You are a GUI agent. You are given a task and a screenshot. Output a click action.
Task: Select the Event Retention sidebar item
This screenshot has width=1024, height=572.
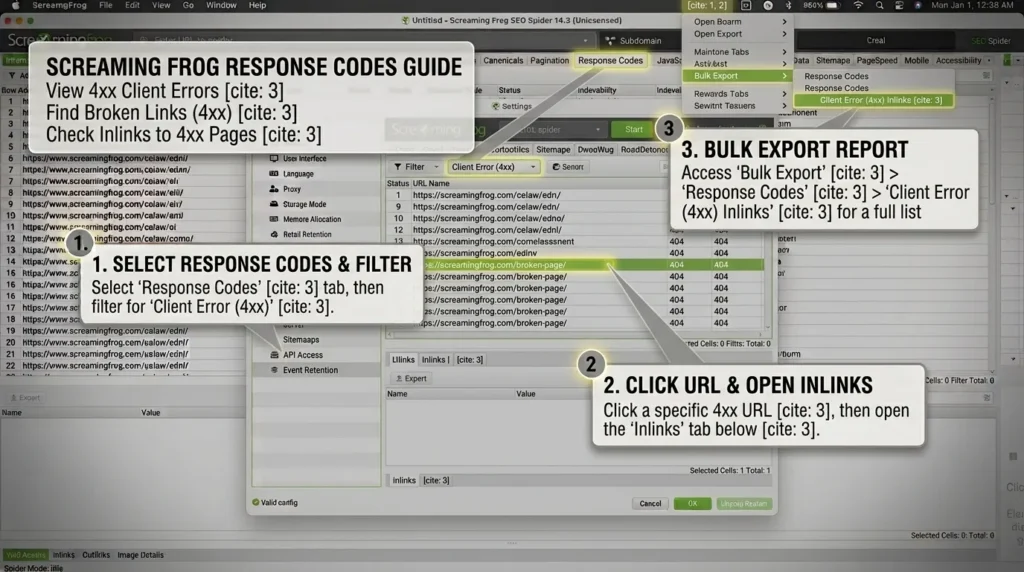pyautogui.click(x=316, y=370)
